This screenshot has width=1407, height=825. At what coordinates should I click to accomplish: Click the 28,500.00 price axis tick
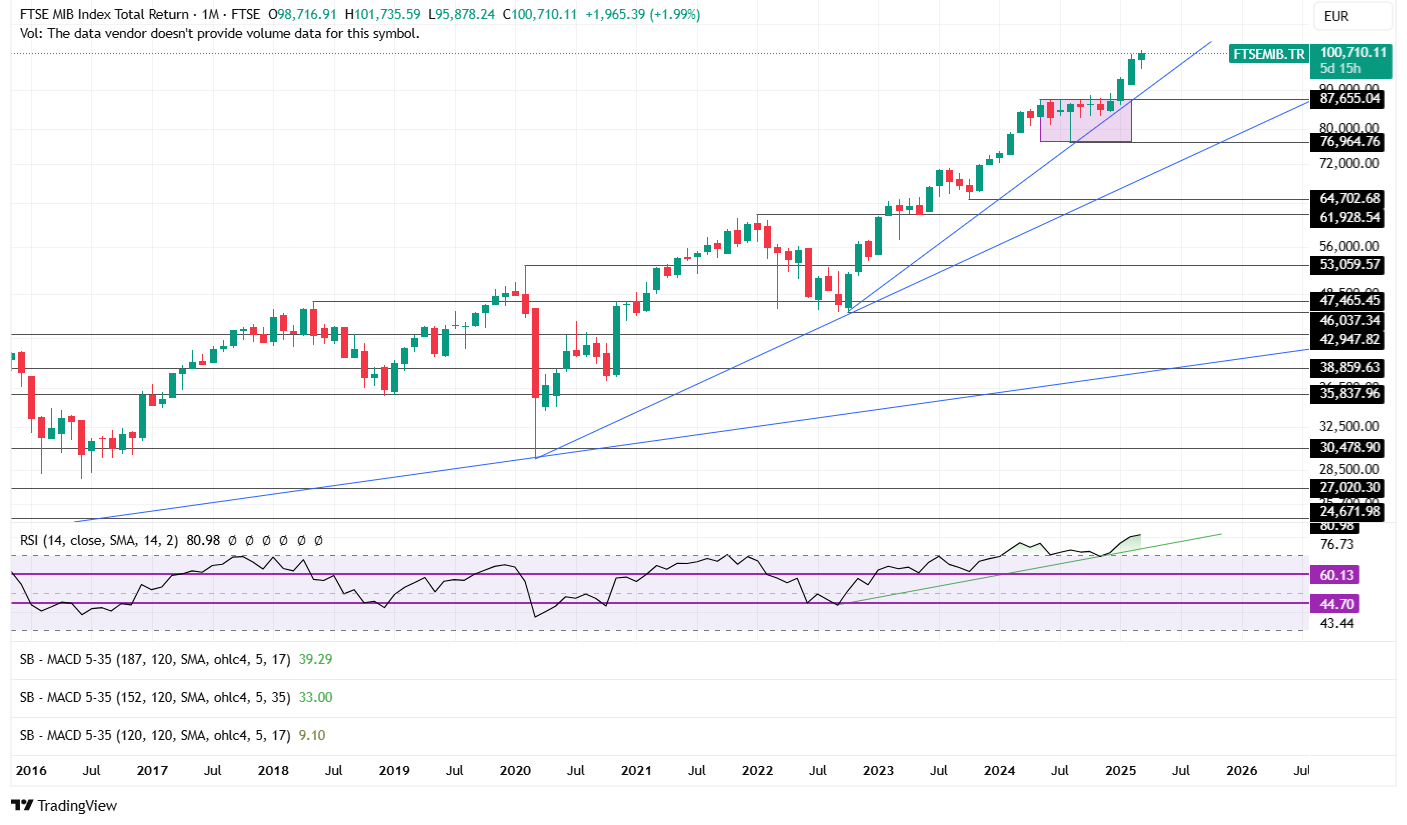[x=1350, y=468]
